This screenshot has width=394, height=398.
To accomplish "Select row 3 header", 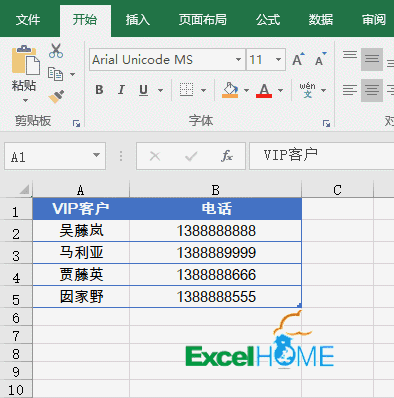I will click(16, 253).
